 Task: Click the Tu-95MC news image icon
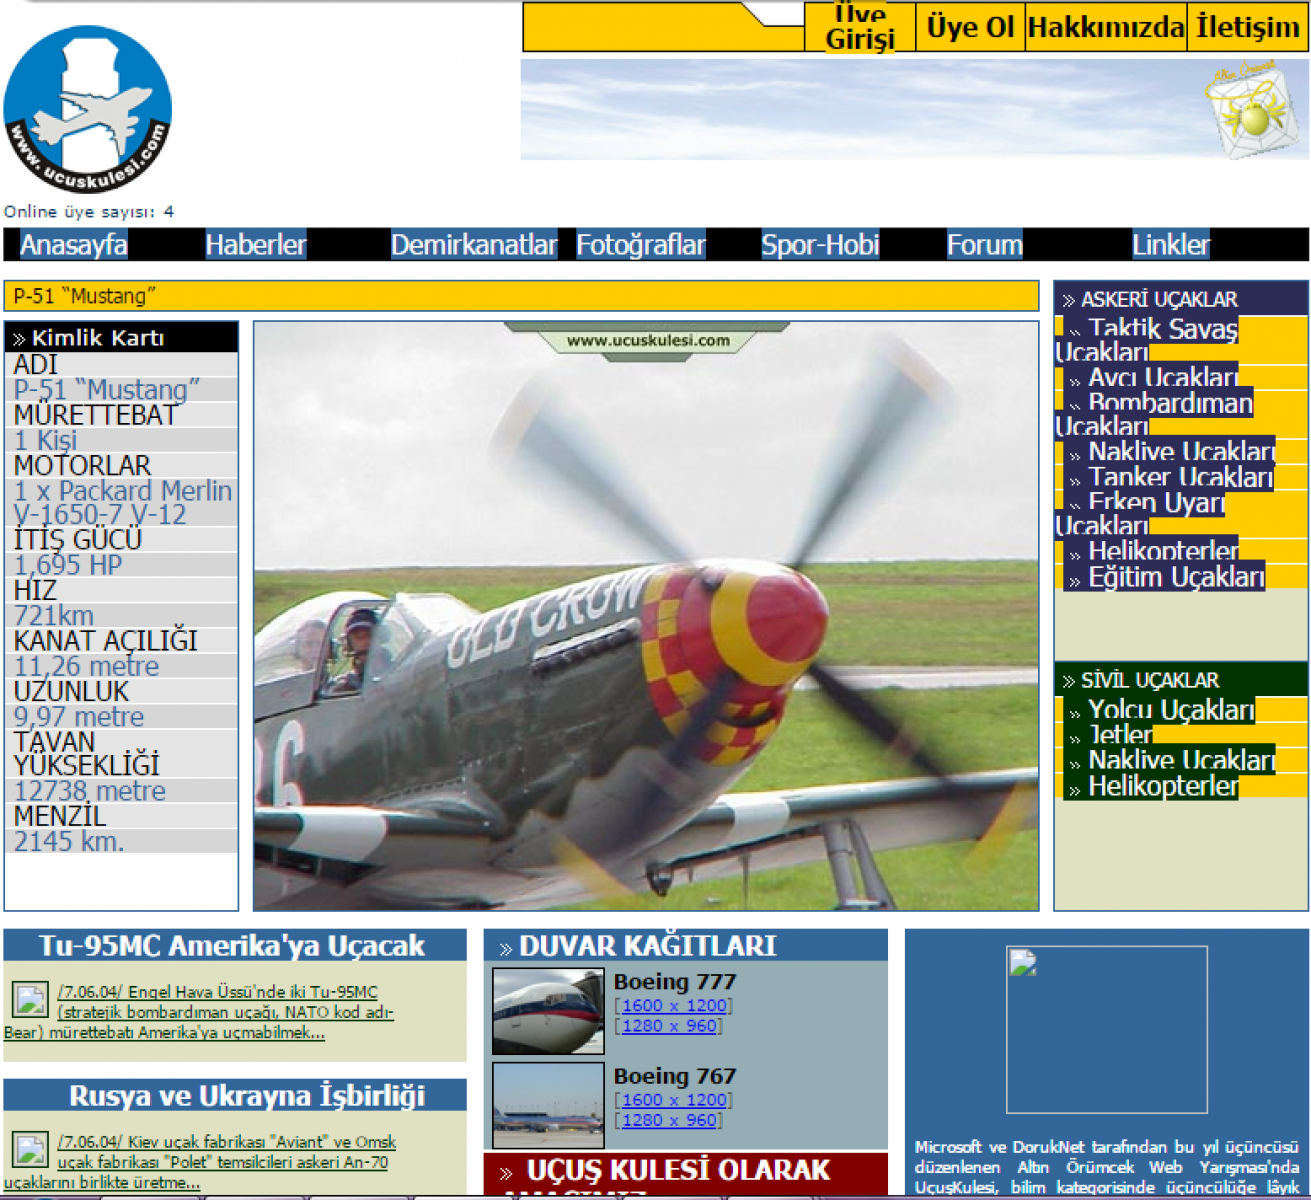click(x=30, y=999)
